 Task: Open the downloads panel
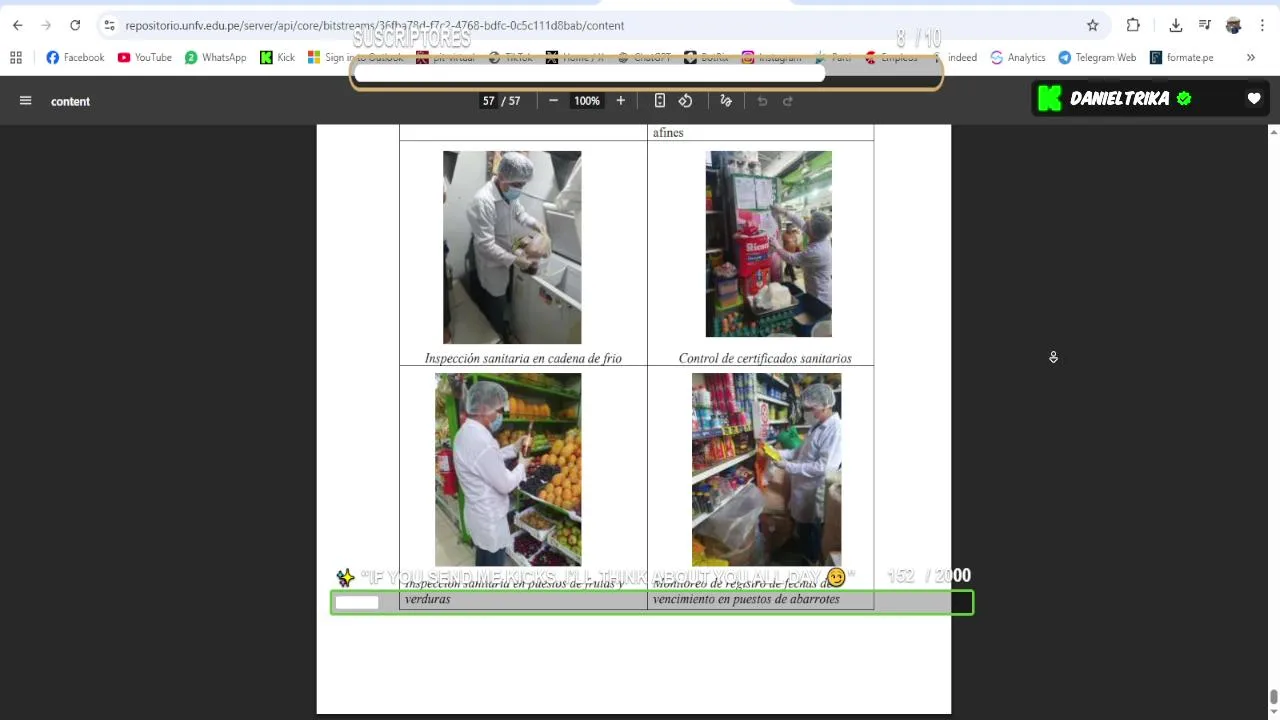click(1176, 25)
